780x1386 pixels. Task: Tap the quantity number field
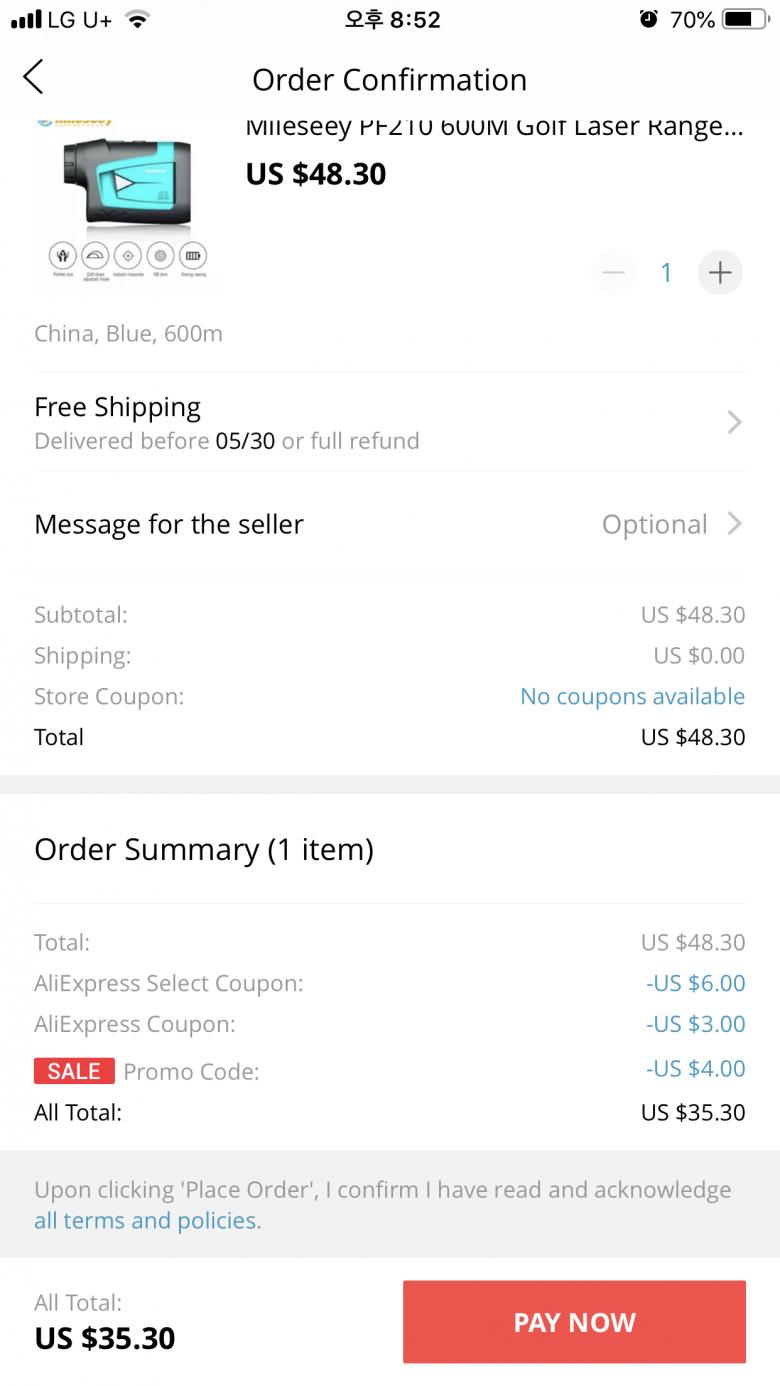click(x=666, y=272)
